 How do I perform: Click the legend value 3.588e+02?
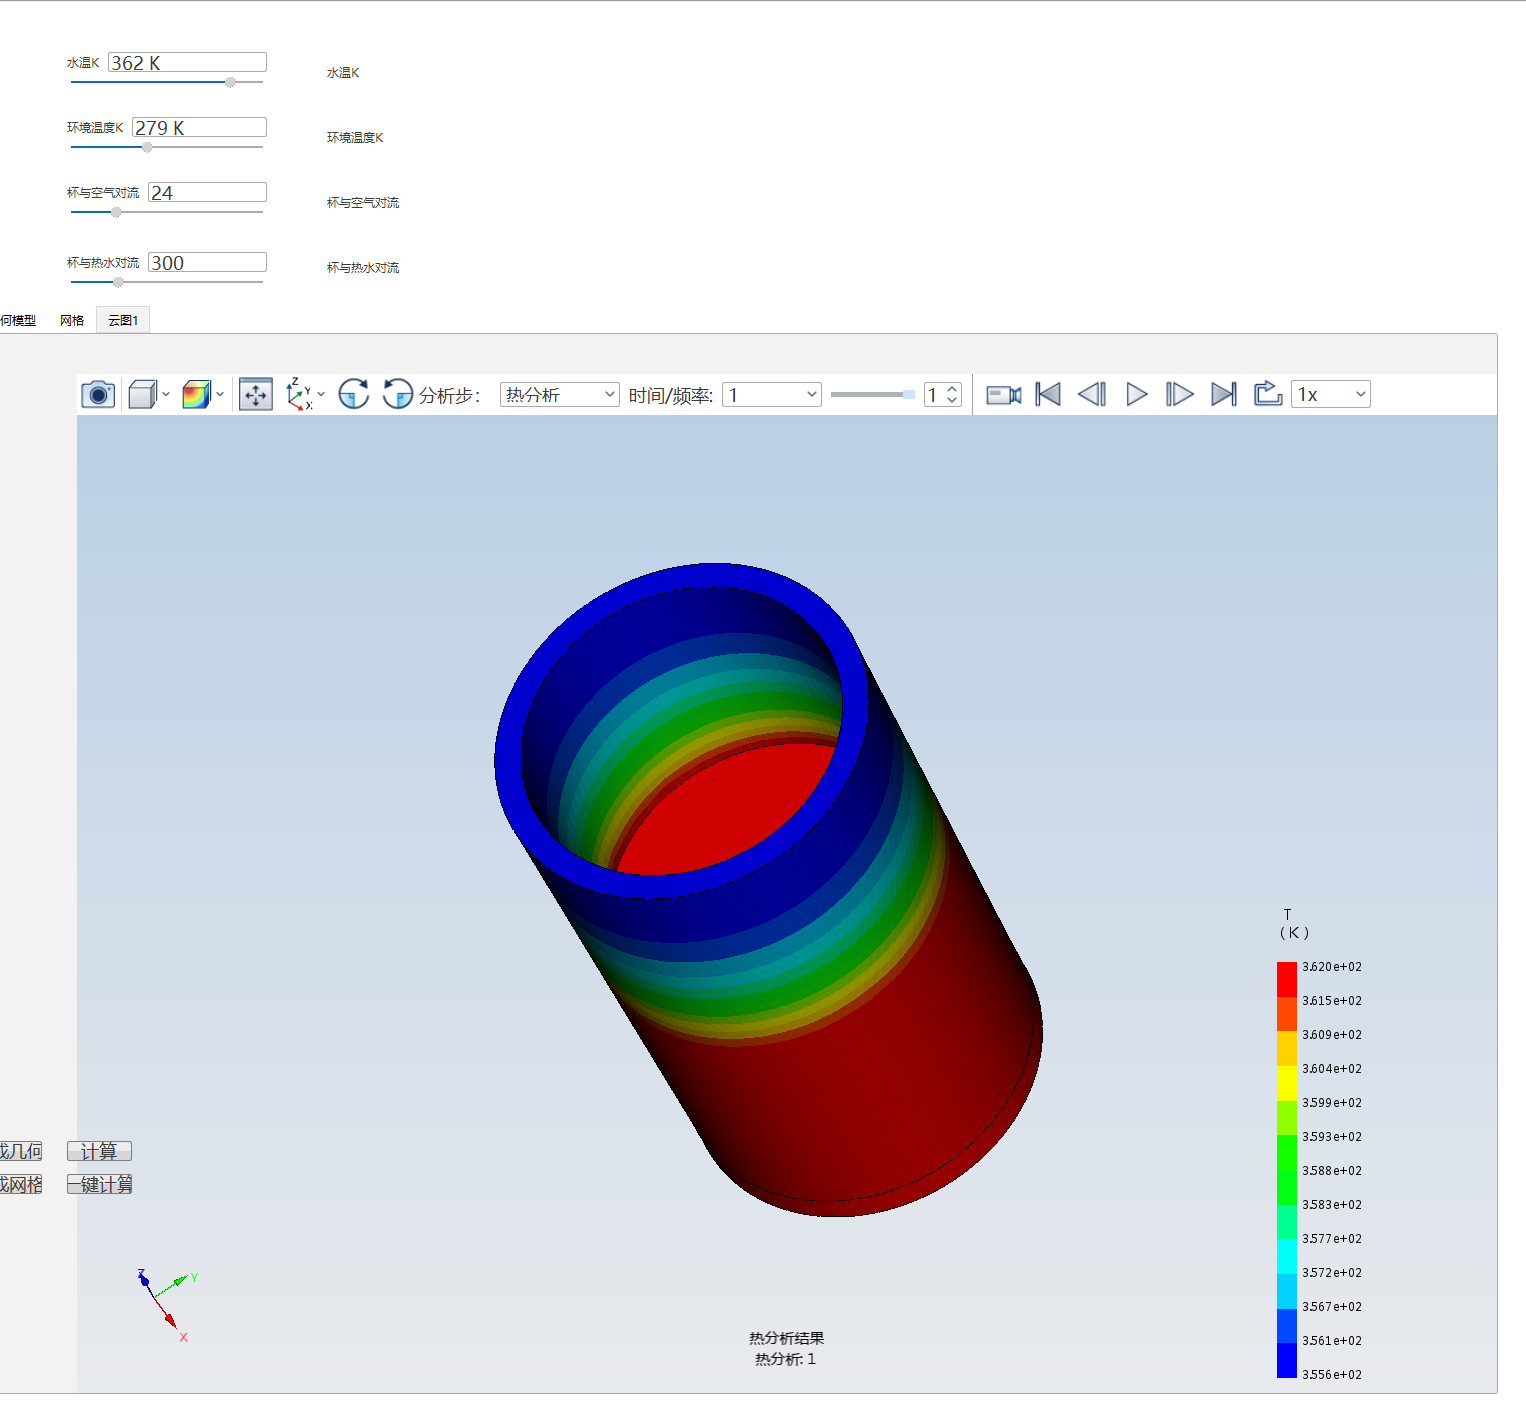point(1332,1170)
